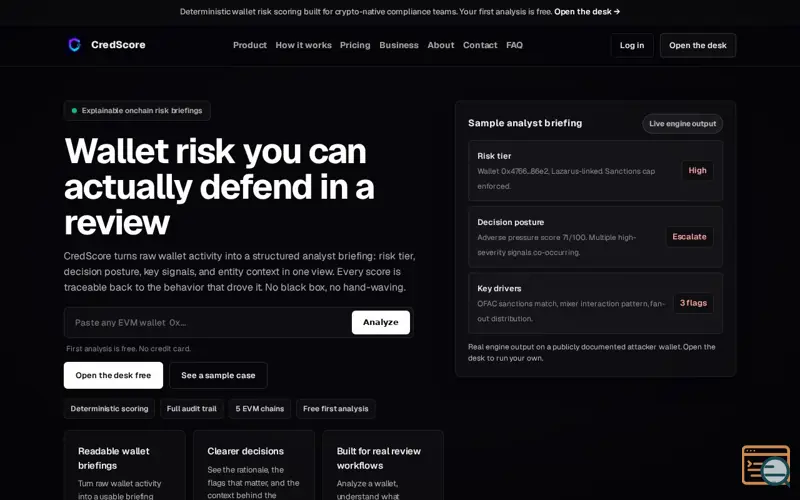Click the High risk tier tag

point(697,170)
